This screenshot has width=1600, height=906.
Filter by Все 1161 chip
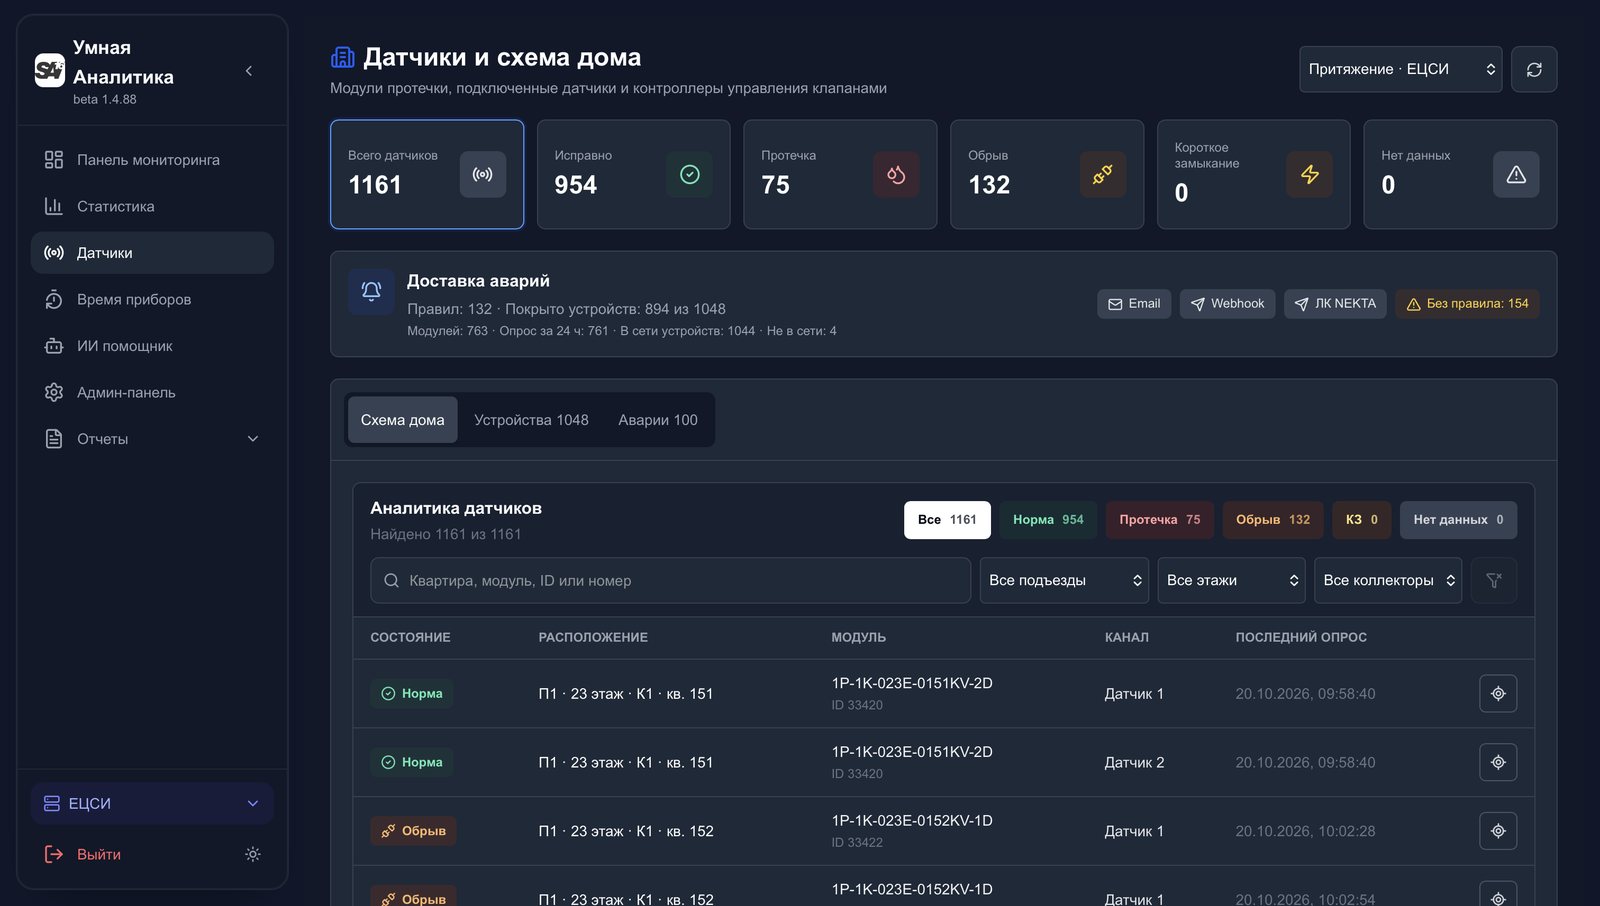pyautogui.click(x=947, y=520)
